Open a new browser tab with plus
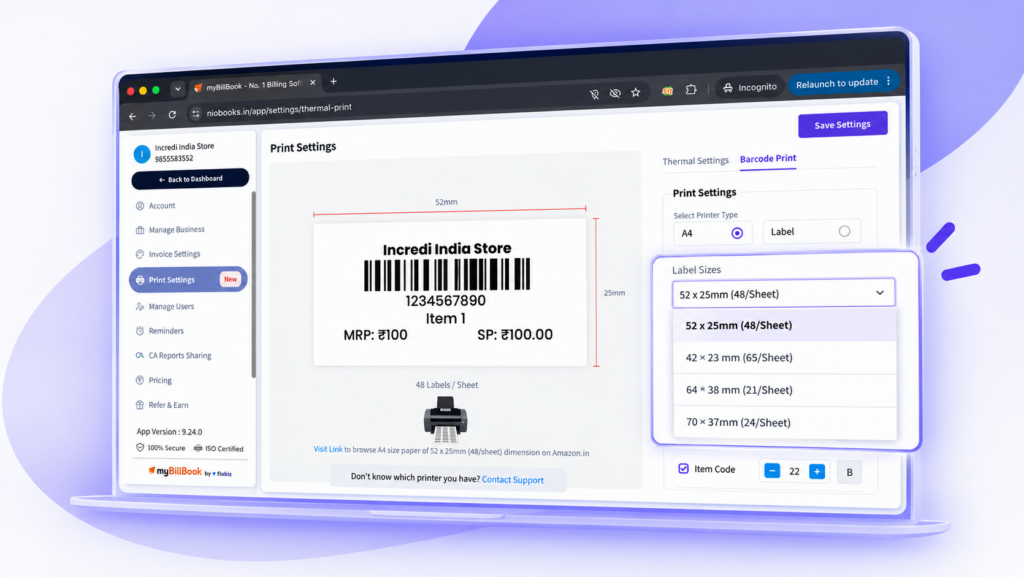This screenshot has width=1024, height=577. click(334, 82)
